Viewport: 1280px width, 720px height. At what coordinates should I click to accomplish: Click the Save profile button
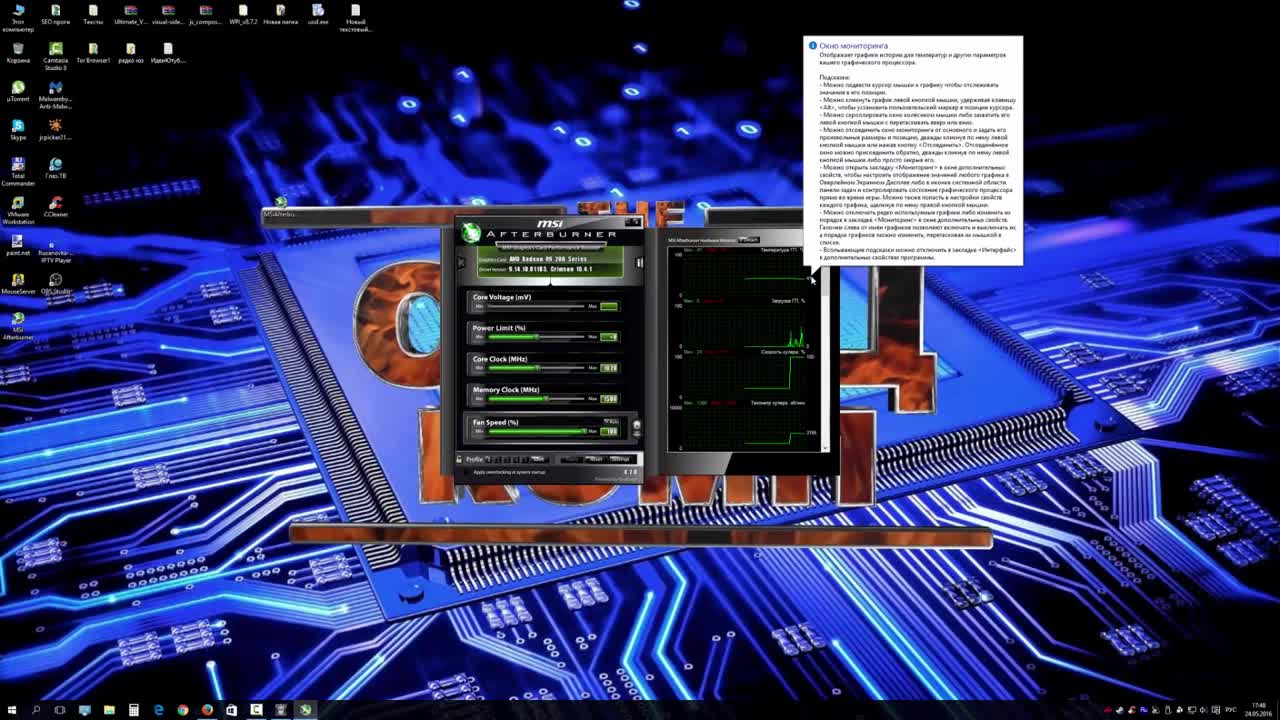[538, 459]
